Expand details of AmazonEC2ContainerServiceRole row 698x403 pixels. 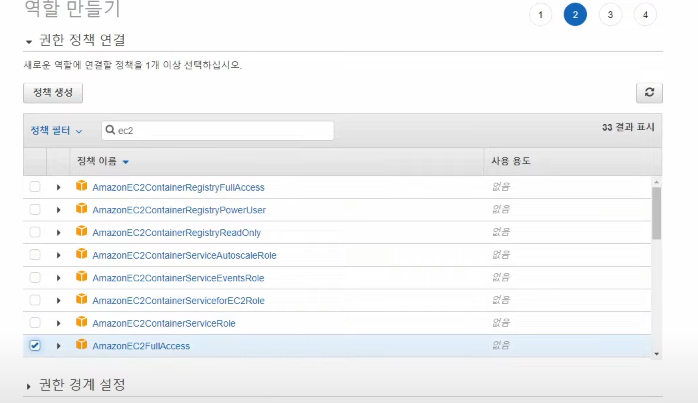[x=58, y=324]
